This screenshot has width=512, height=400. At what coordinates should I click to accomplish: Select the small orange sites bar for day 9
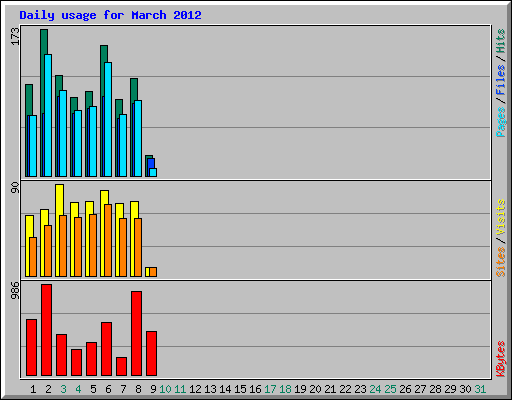coord(153,272)
